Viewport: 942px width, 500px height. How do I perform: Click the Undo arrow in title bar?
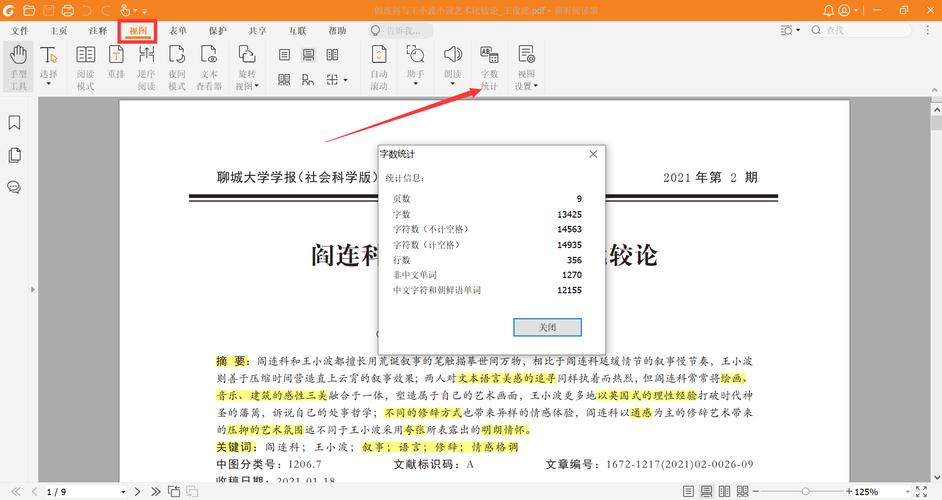coord(87,10)
